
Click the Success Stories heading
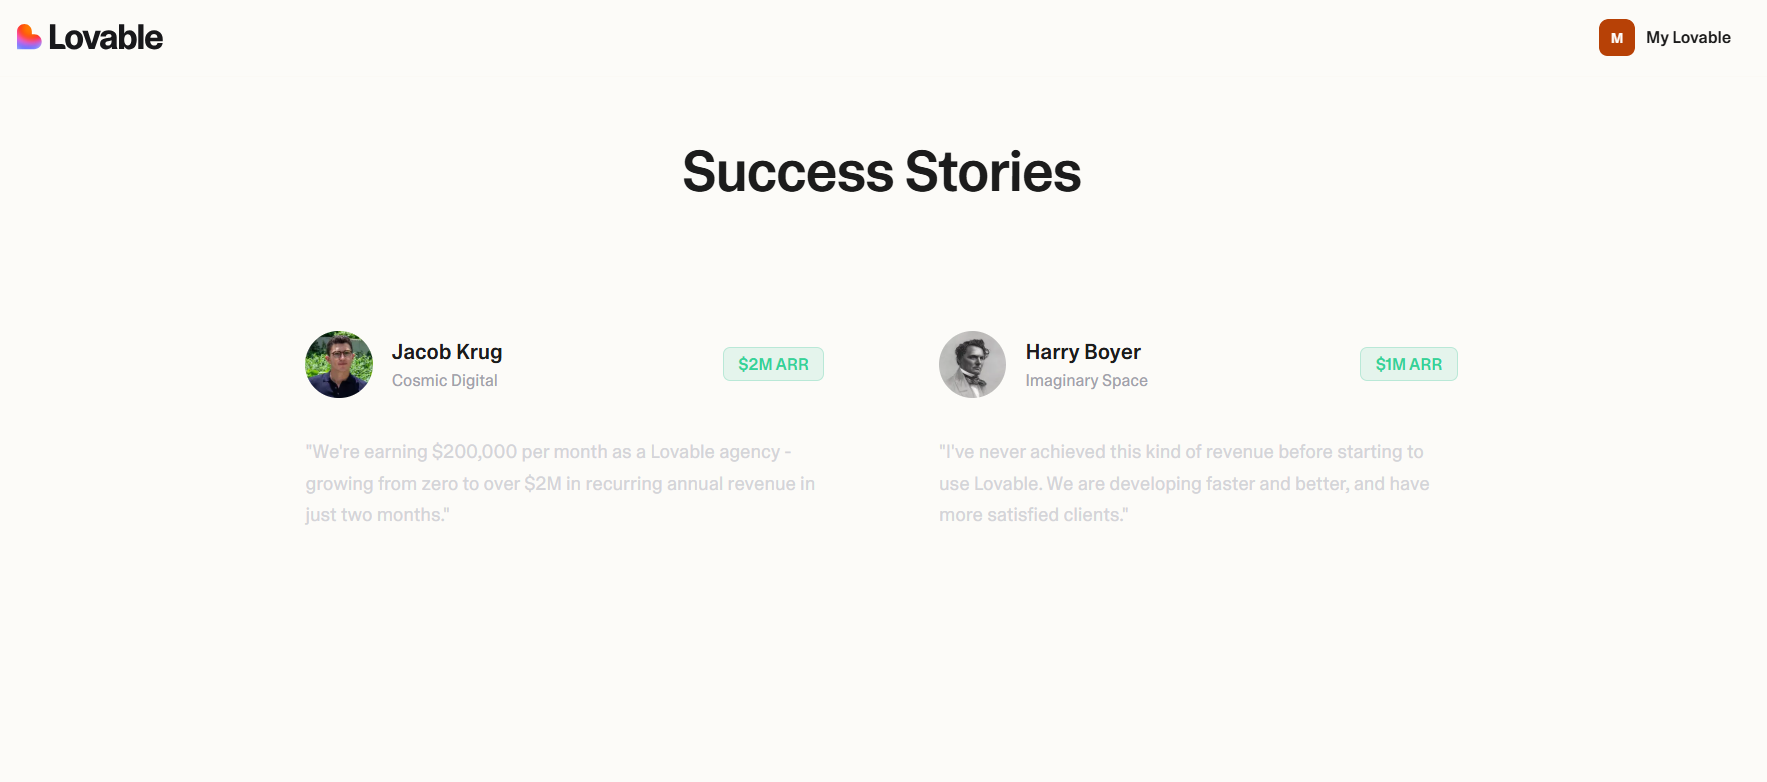[881, 172]
